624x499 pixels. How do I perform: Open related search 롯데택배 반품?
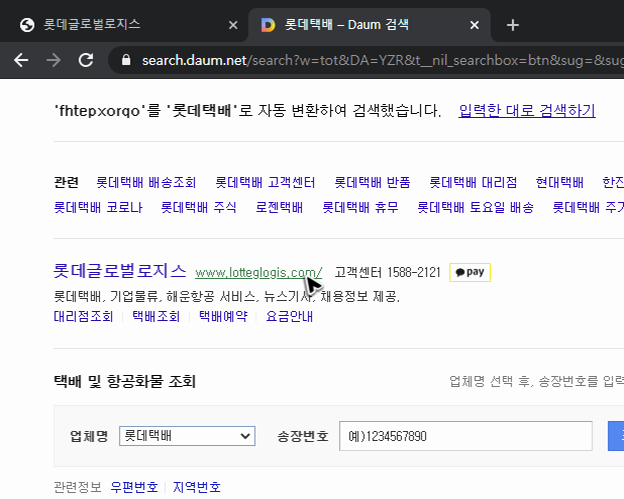[372, 182]
